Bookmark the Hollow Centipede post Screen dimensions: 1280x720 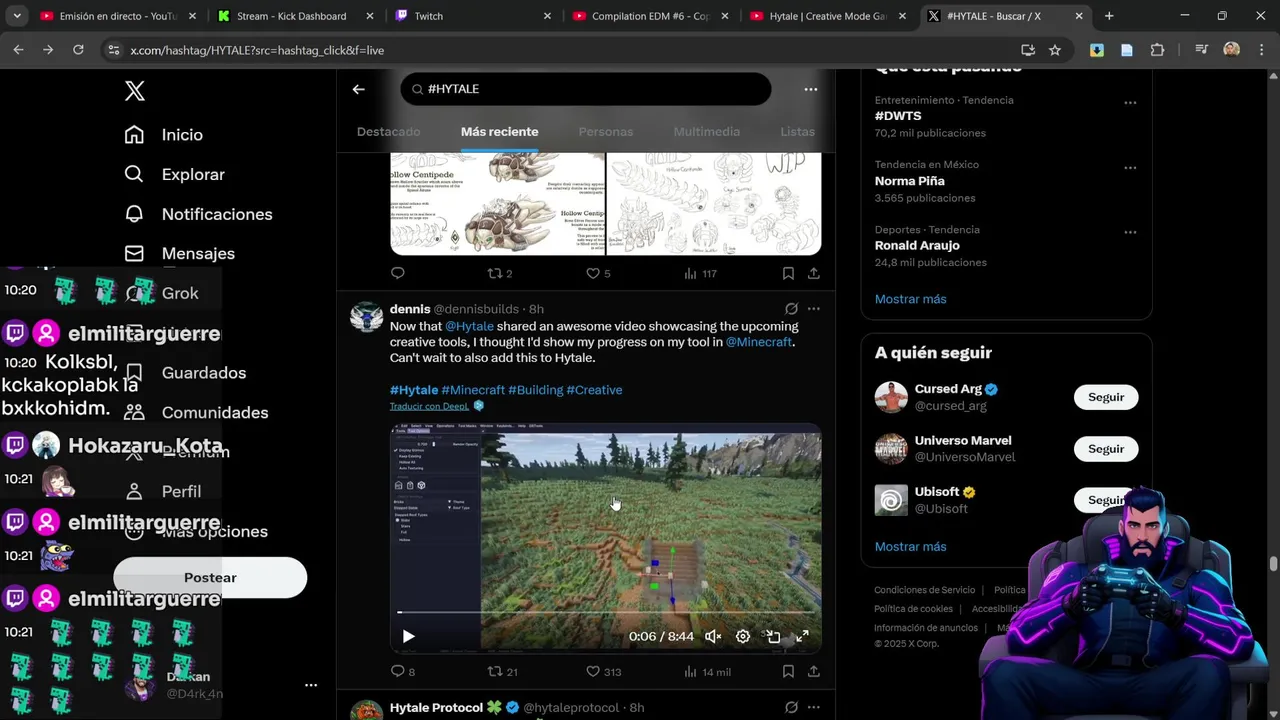788,273
